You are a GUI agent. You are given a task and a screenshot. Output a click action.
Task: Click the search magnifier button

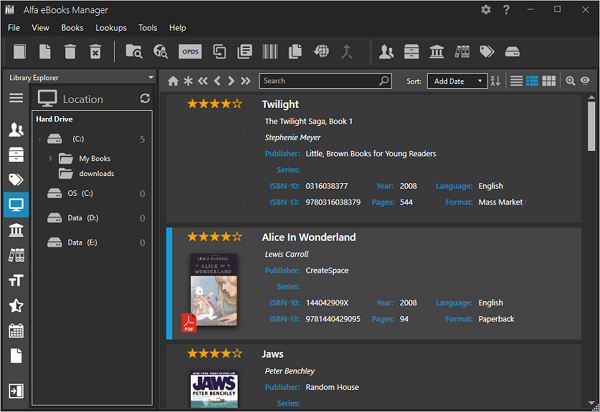click(384, 81)
